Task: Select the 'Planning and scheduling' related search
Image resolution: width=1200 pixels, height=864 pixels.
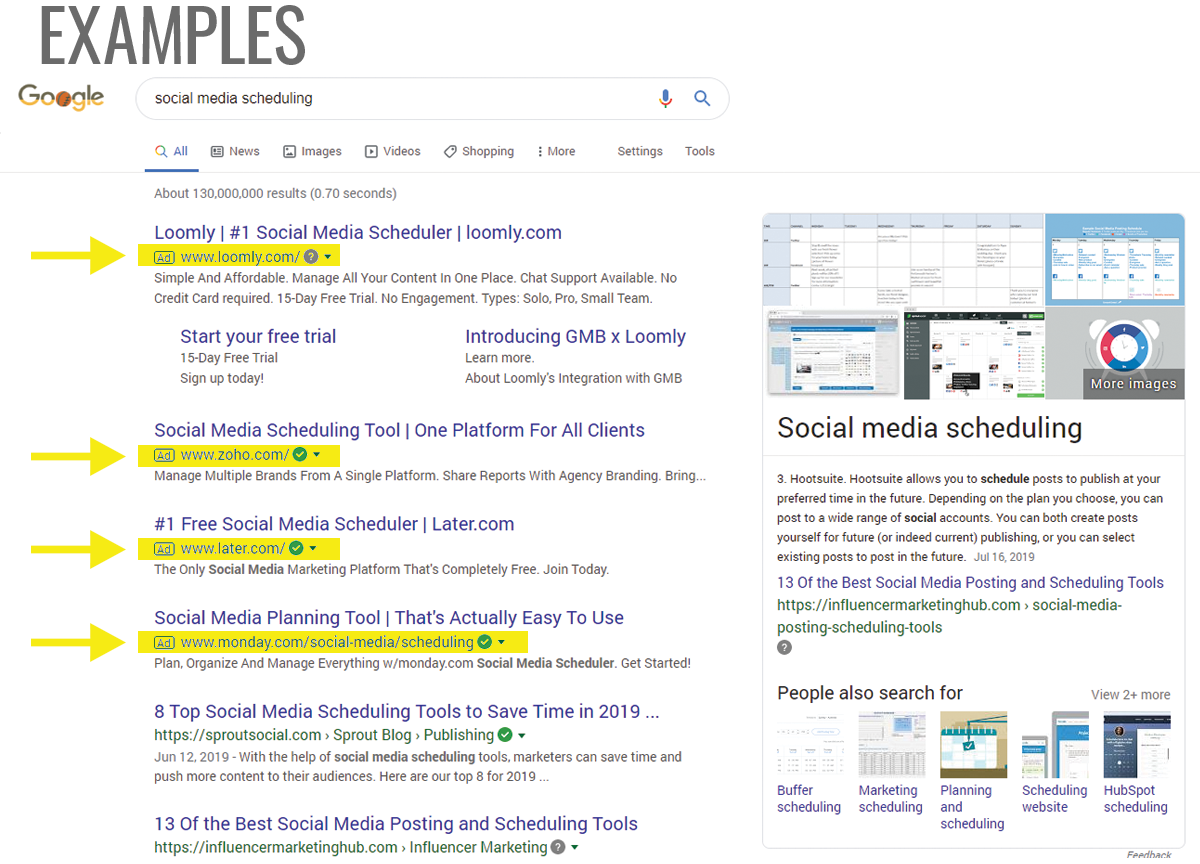Action: coord(972,770)
